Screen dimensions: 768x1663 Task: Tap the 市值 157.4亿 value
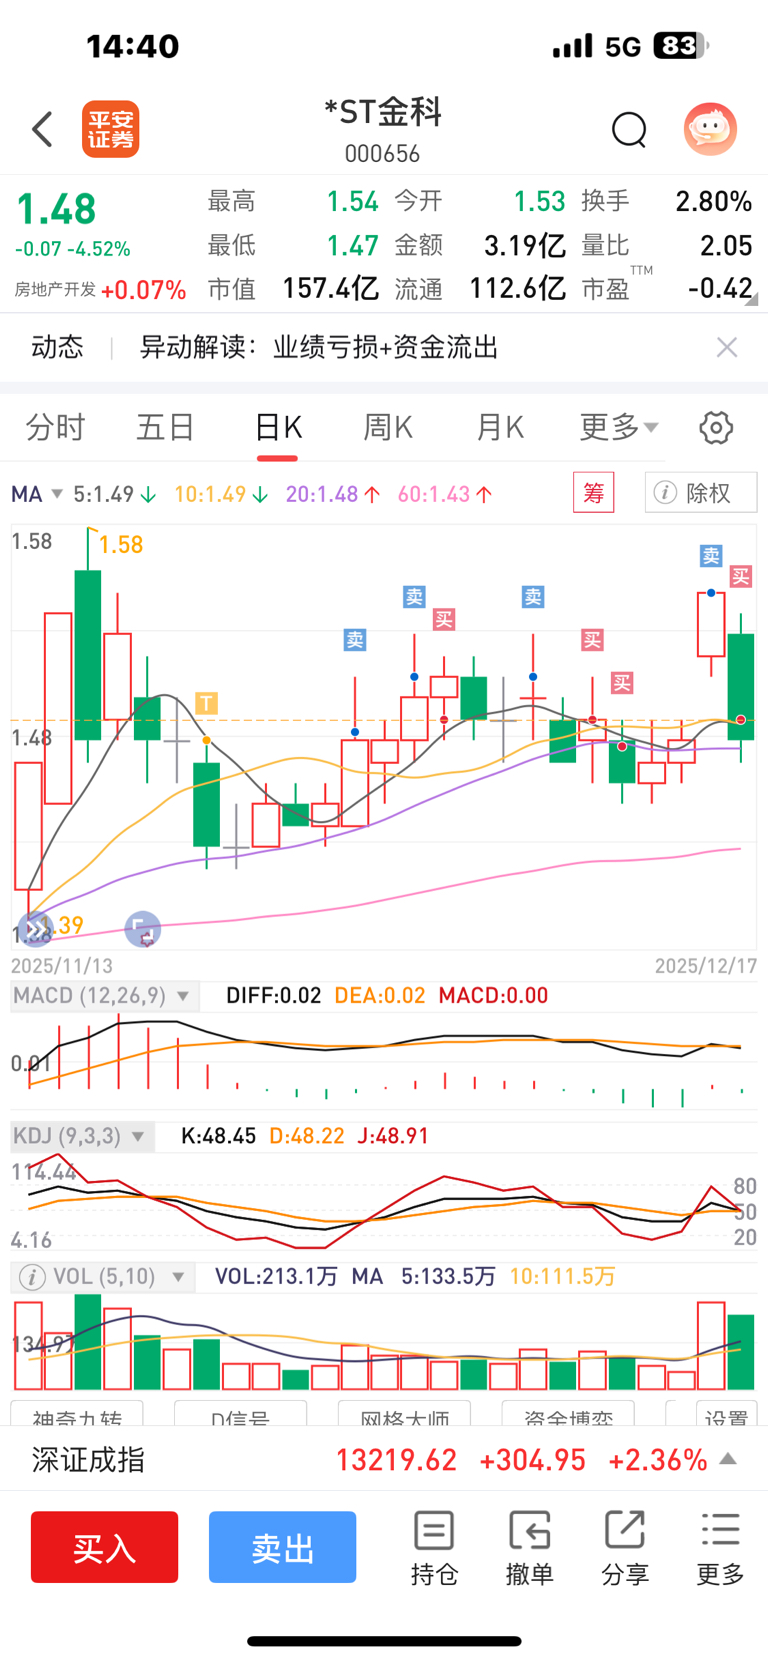coord(330,289)
